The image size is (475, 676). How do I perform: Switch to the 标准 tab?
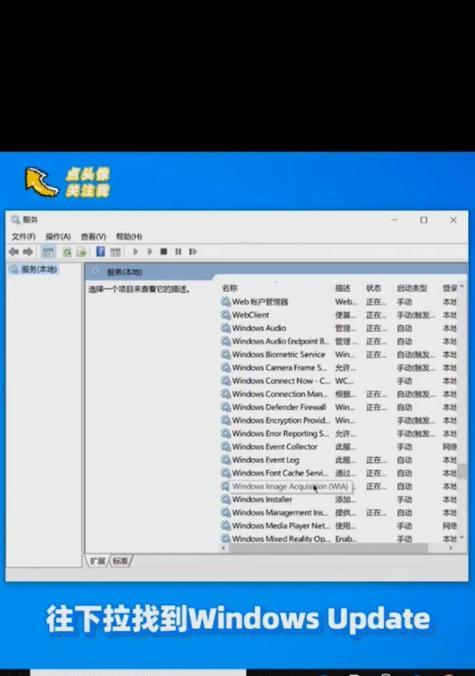(x=120, y=561)
